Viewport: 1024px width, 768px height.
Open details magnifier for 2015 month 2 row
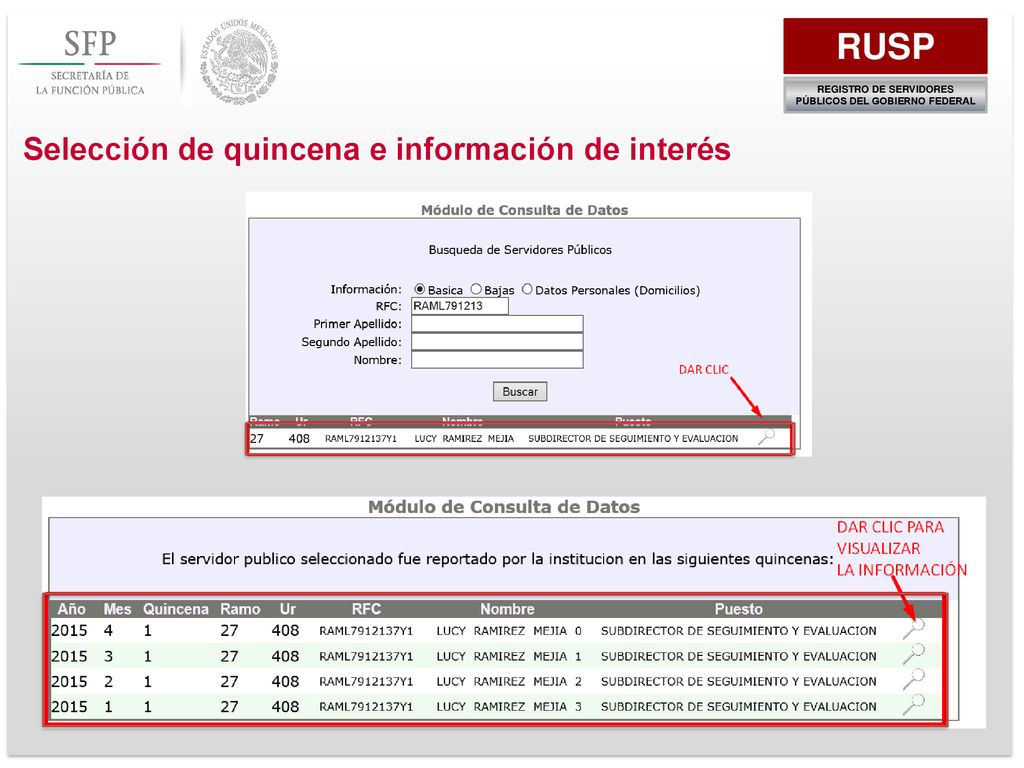tap(914, 679)
